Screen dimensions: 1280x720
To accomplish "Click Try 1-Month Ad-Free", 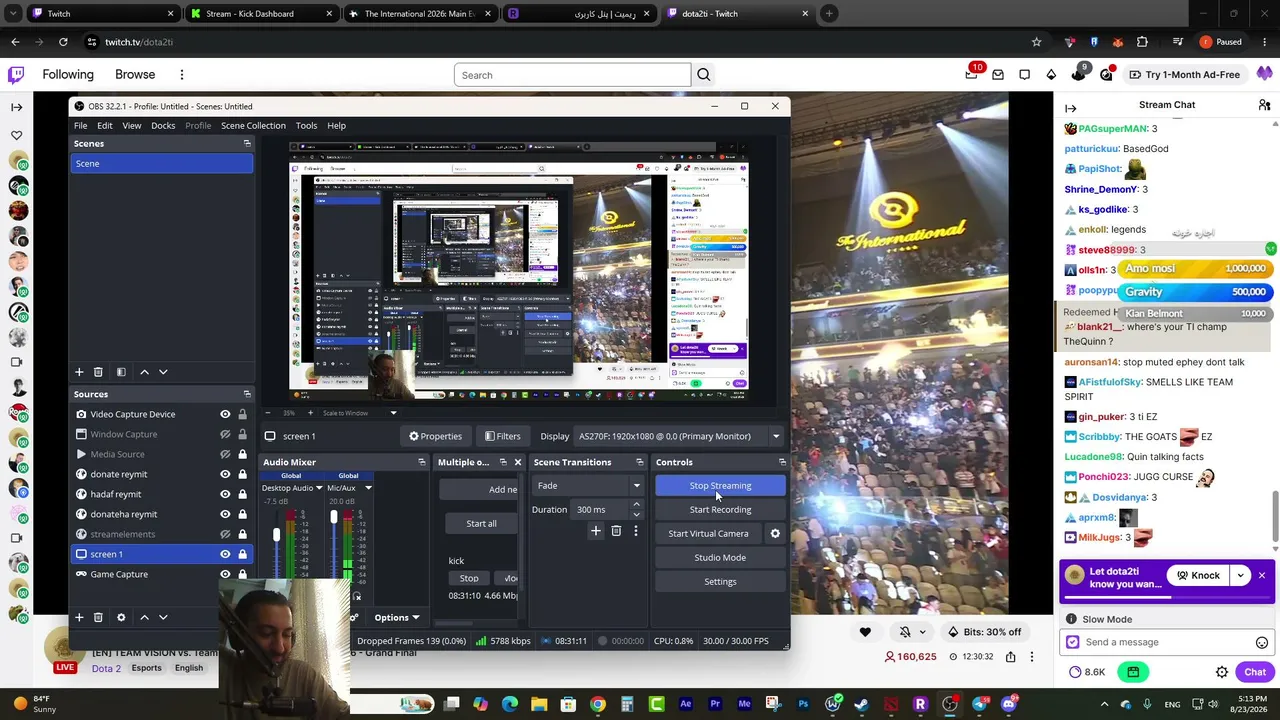I will coord(1184,75).
